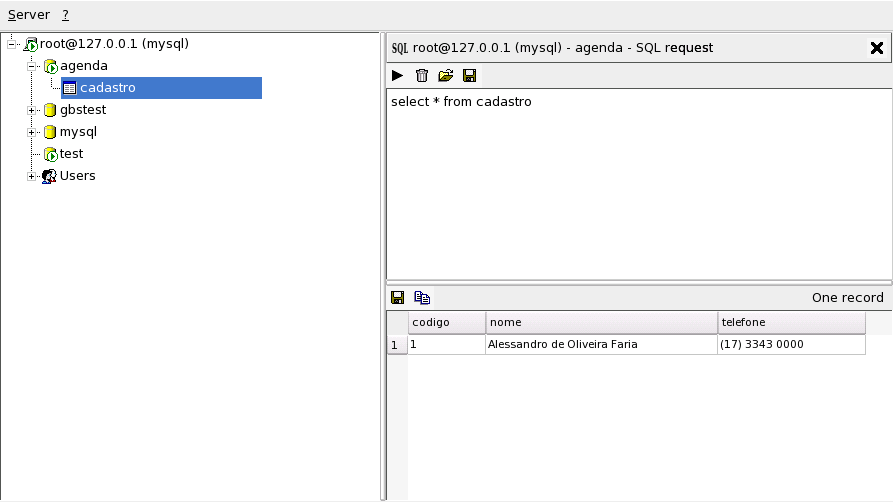The image size is (893, 502).
Task: Expand the gbstest database node
Action: click(x=31, y=111)
